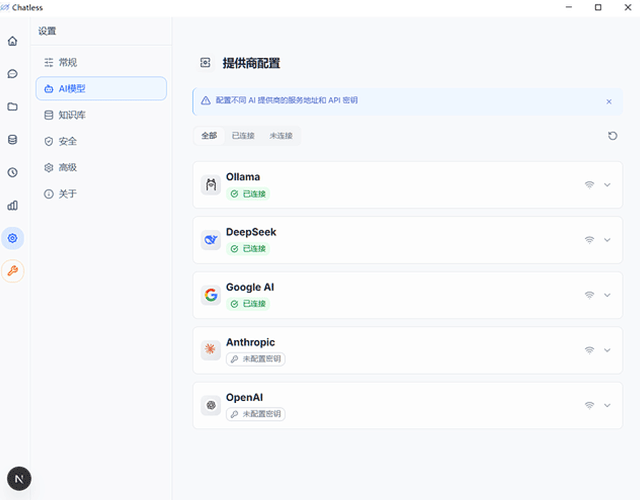This screenshot has width=640, height=500.
Task: Select the blue settings gear sidebar icon
Action: click(x=13, y=238)
